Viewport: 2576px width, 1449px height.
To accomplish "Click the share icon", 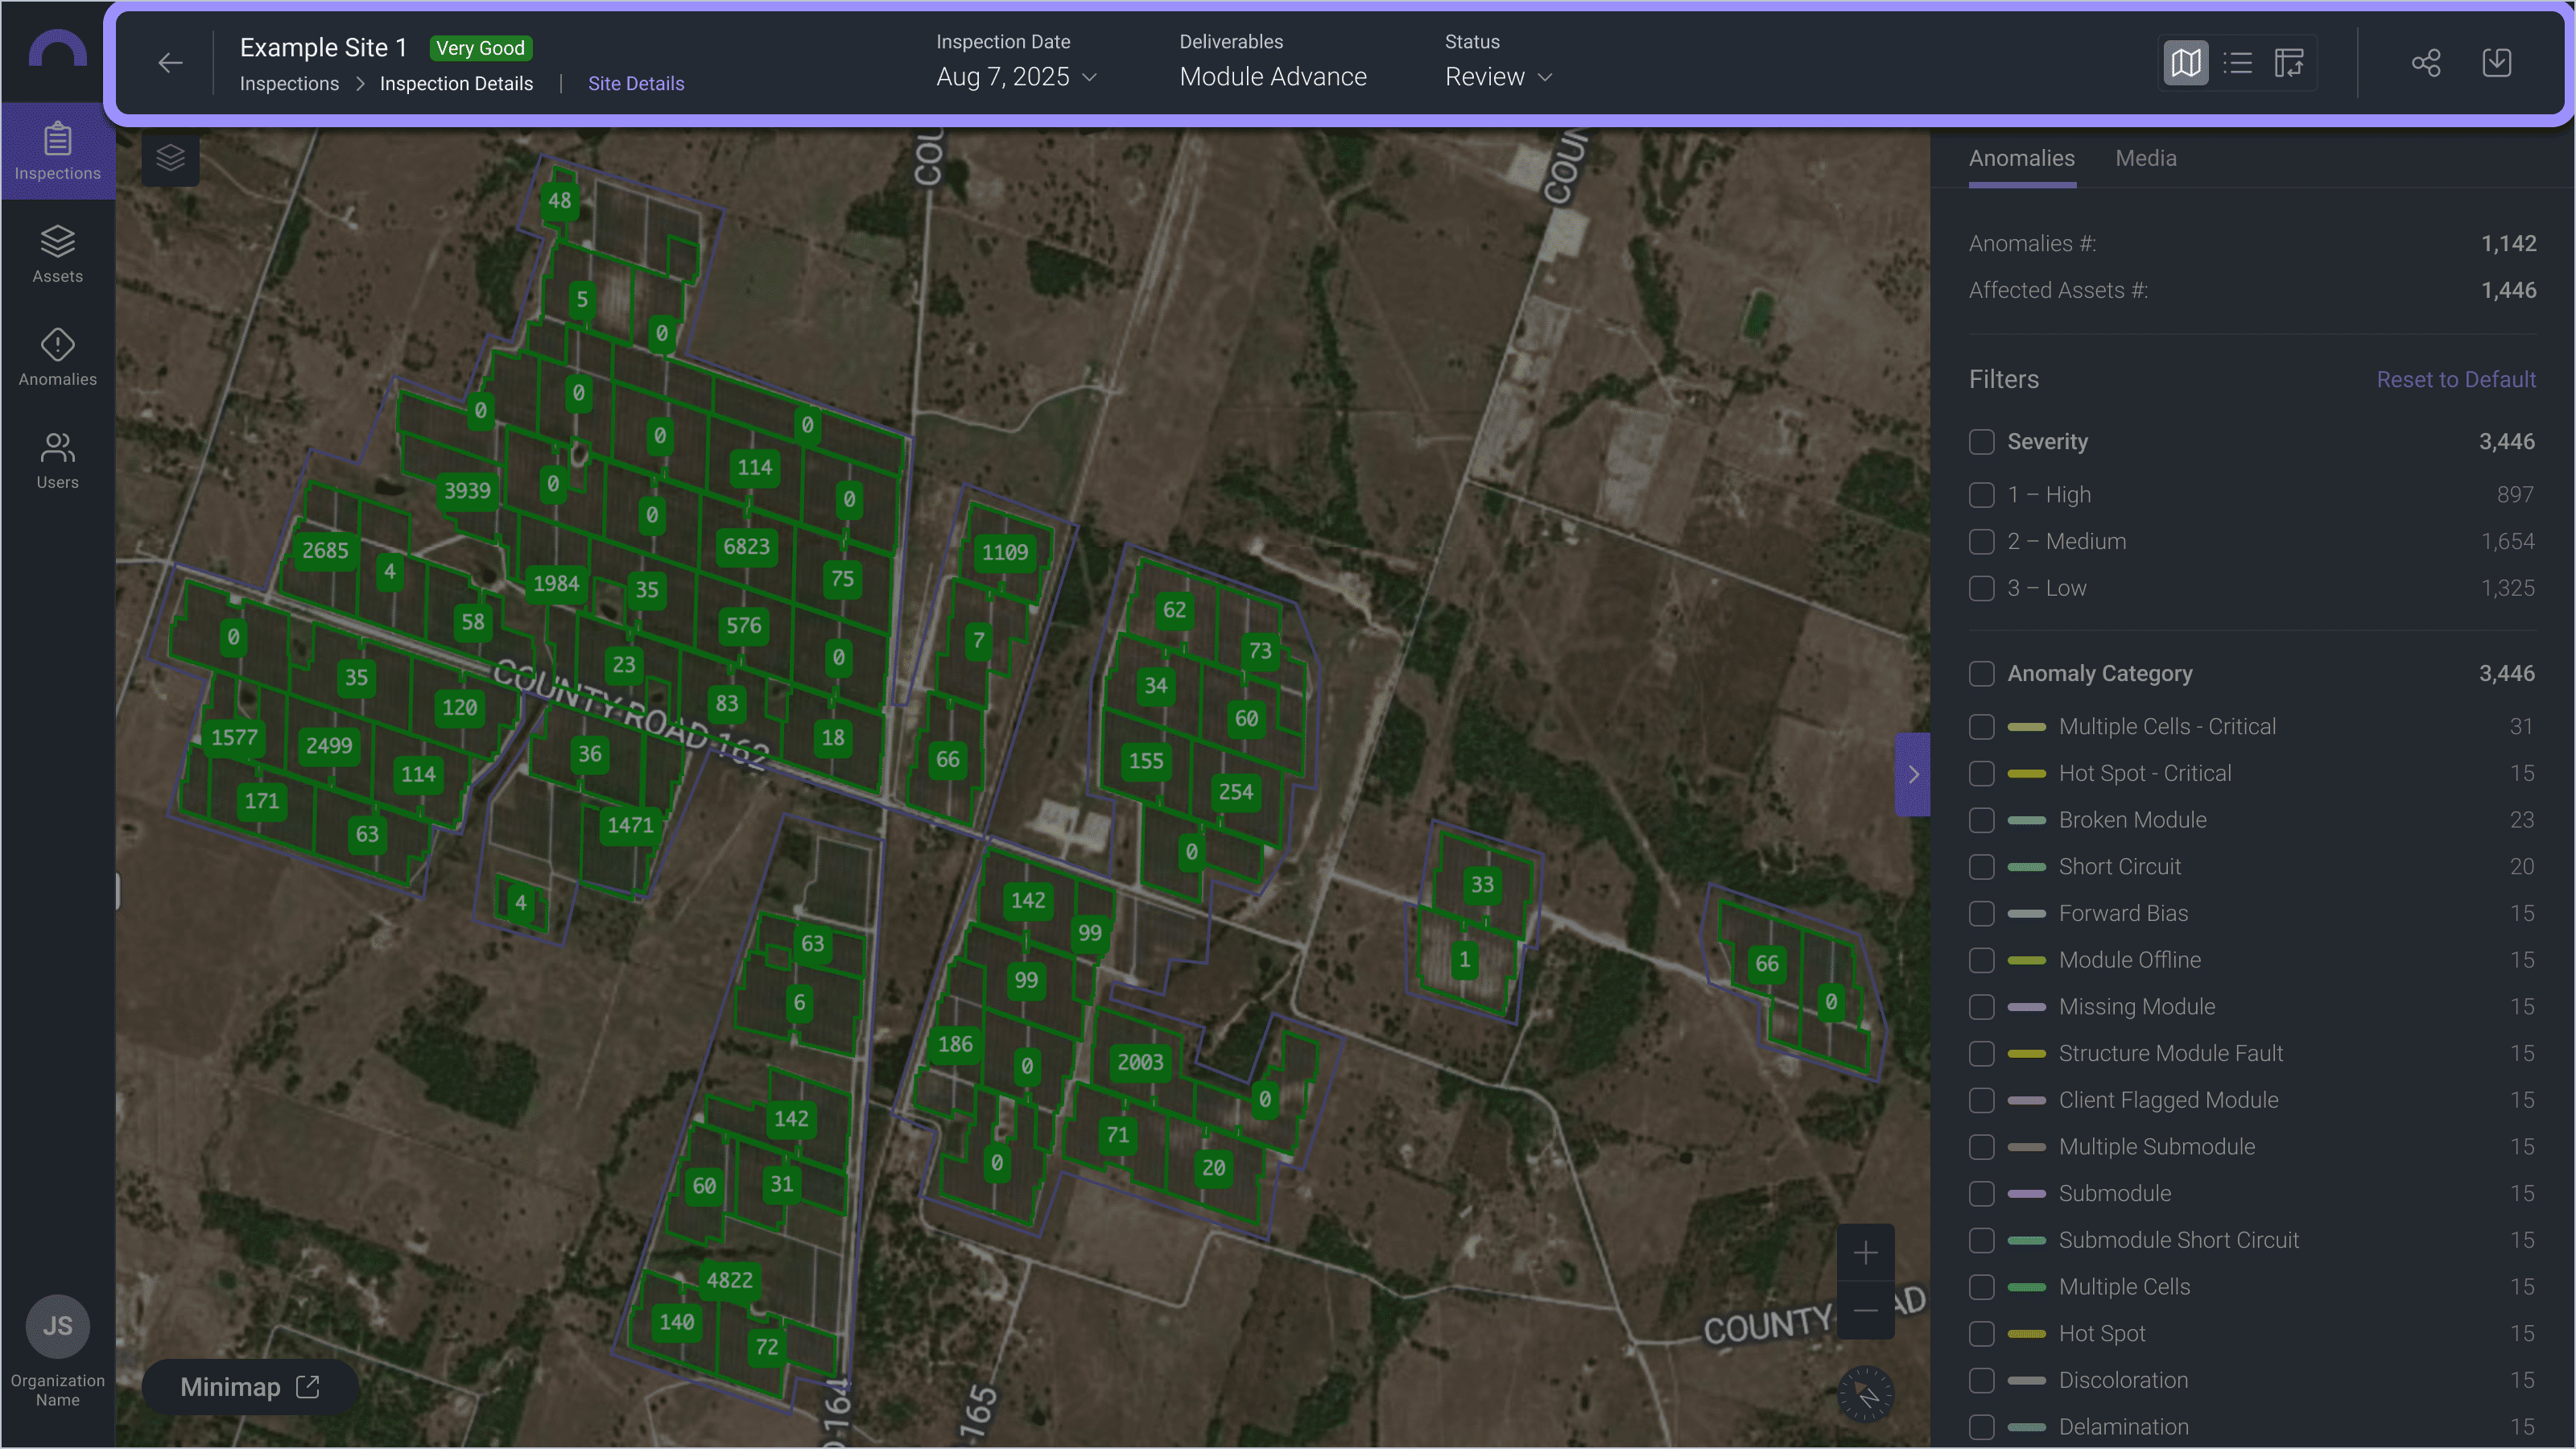I will (2425, 63).
